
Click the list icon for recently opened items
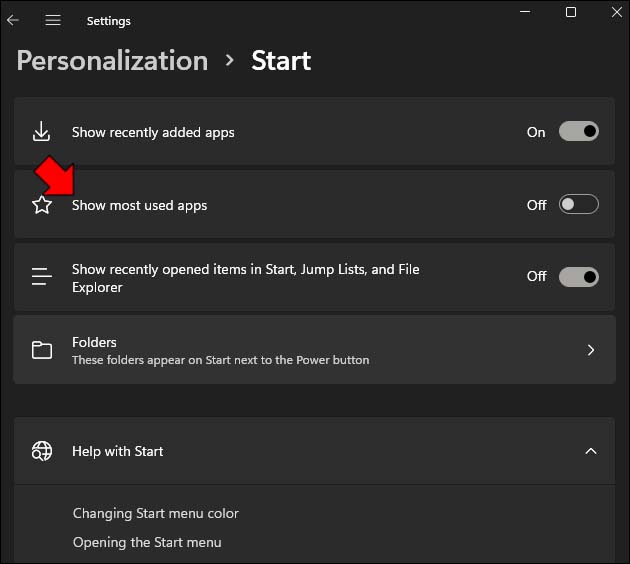click(41, 277)
